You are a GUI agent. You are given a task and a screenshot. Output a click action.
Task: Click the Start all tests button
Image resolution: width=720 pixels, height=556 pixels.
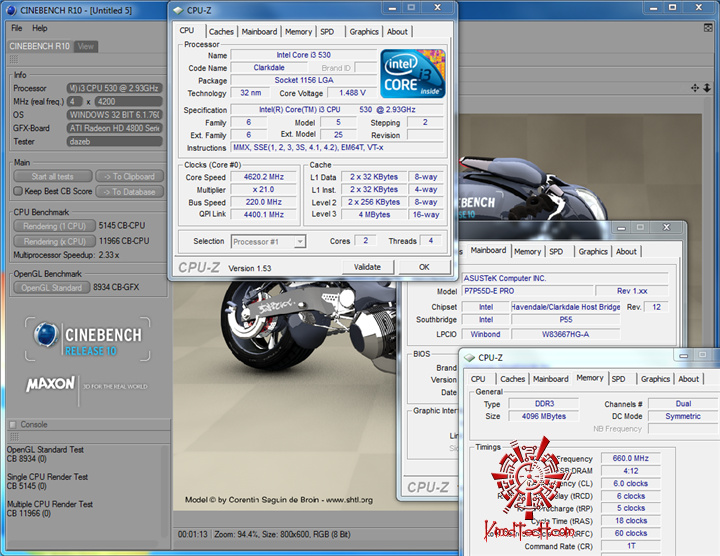click(52, 176)
